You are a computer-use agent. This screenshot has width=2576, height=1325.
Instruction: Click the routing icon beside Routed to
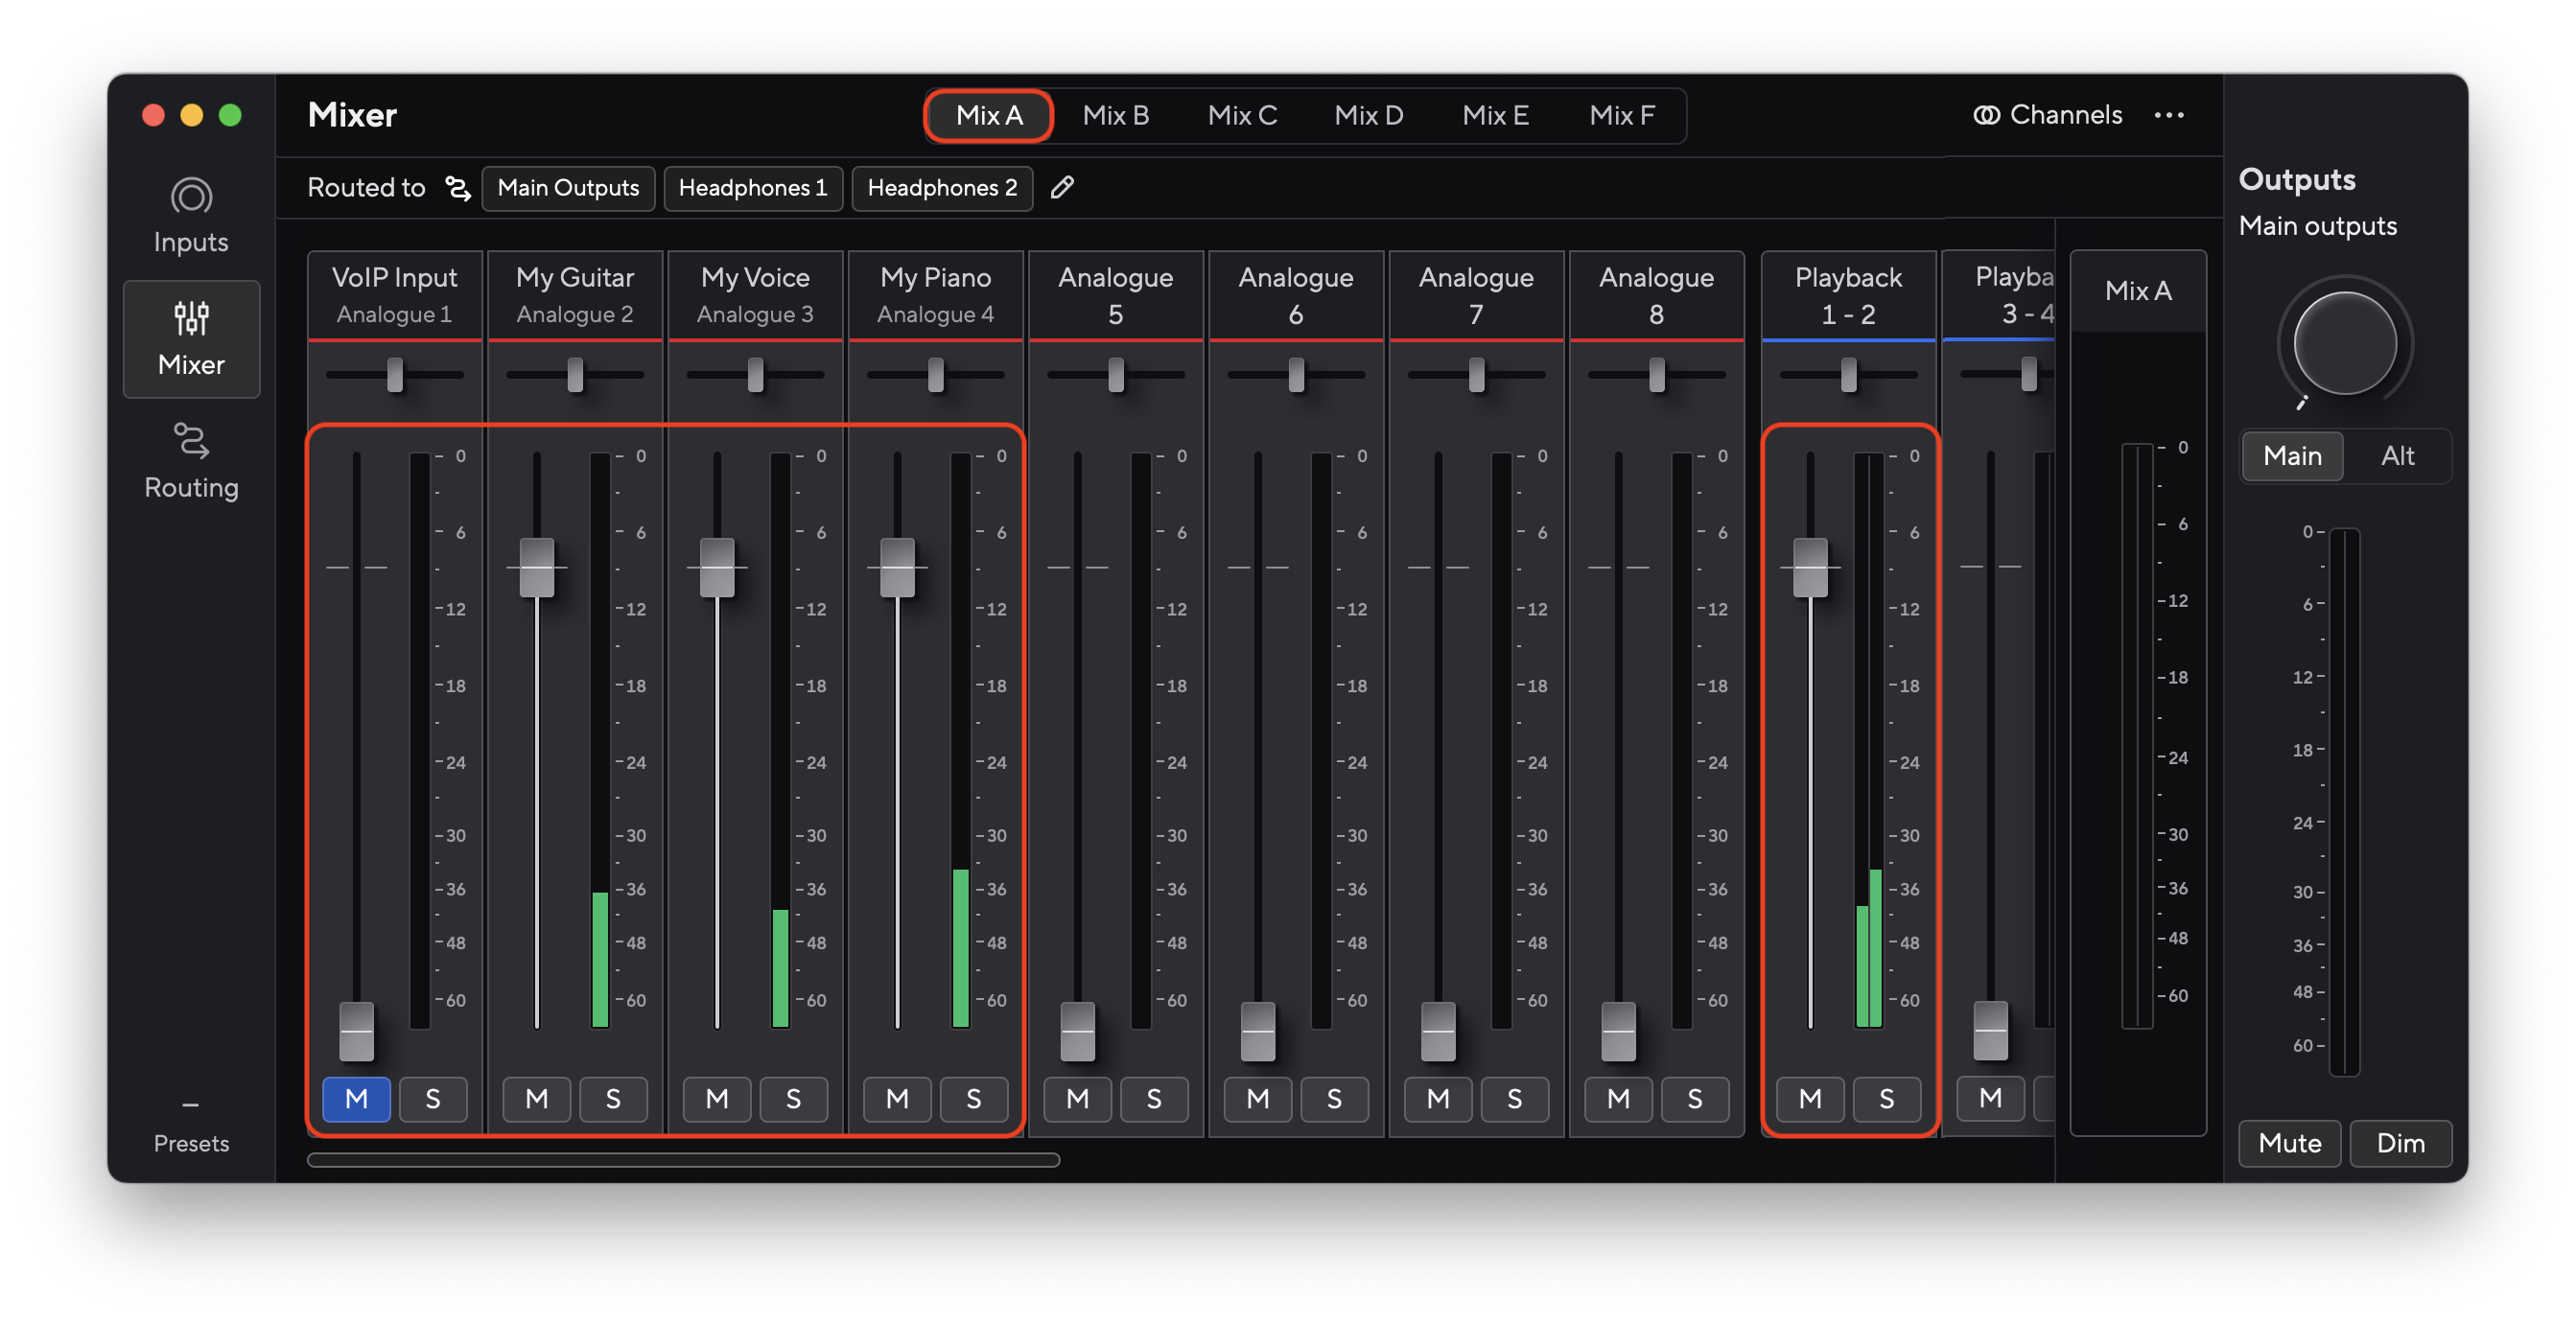coord(458,187)
